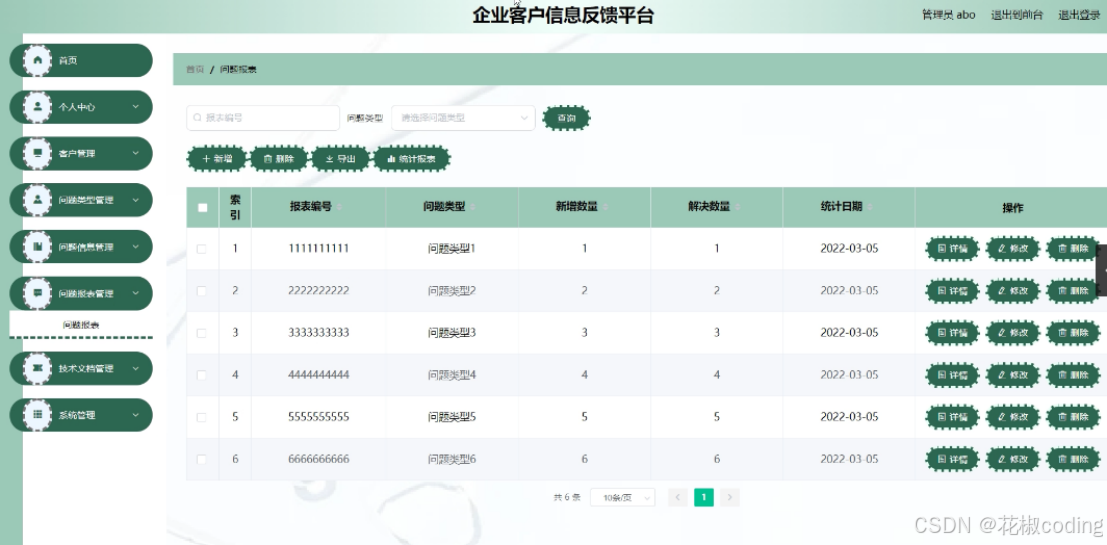Click the sort icon on the 问题类型 column

[x=473, y=207]
